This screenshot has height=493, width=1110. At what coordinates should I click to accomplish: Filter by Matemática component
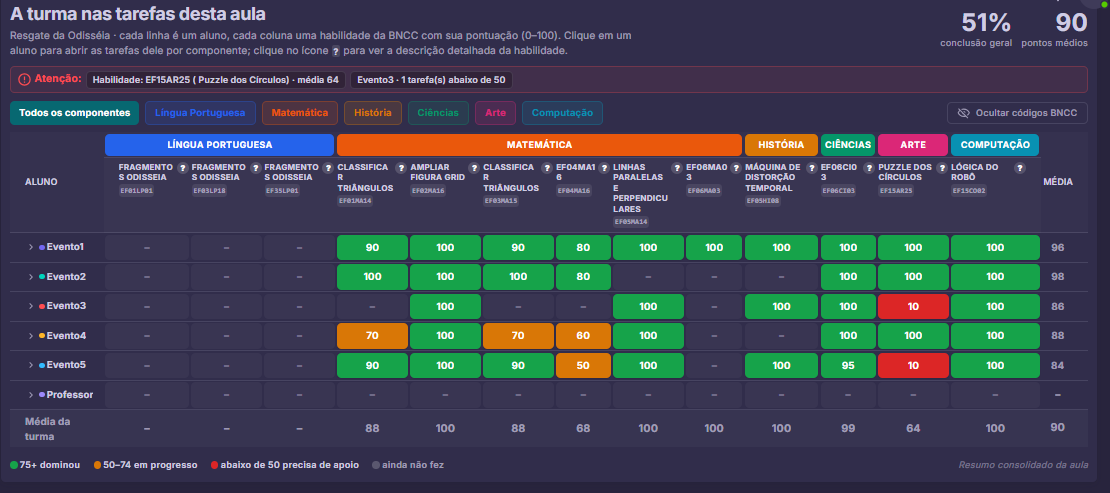click(299, 113)
